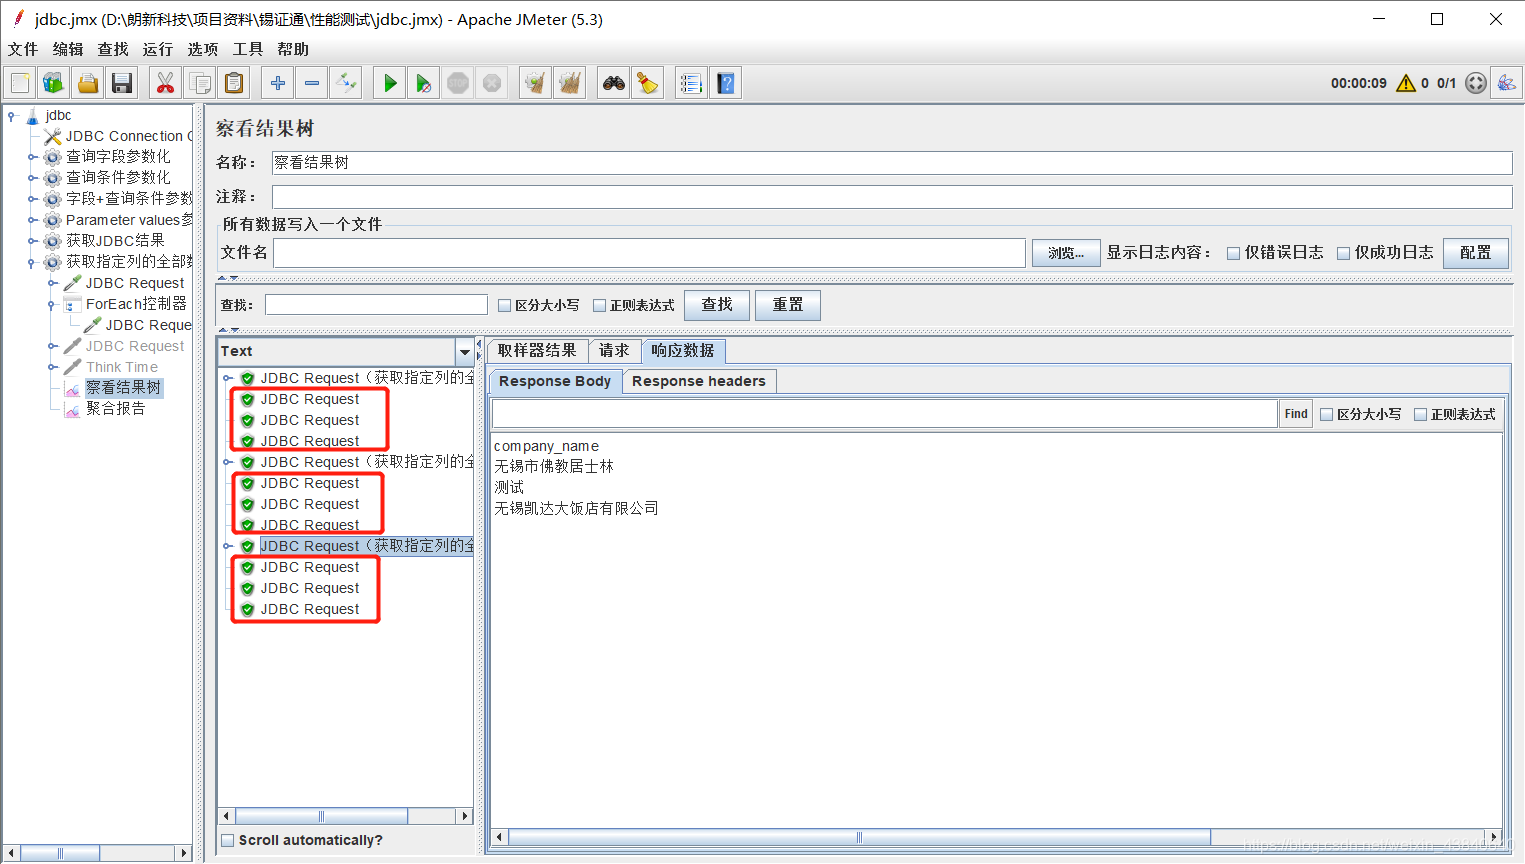Click the greyed Shutdown icon

[492, 83]
